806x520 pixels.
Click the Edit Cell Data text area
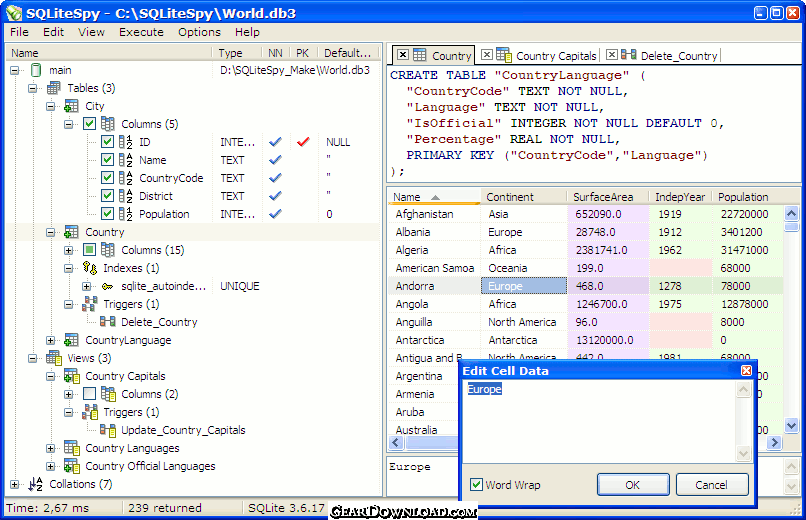coord(600,421)
